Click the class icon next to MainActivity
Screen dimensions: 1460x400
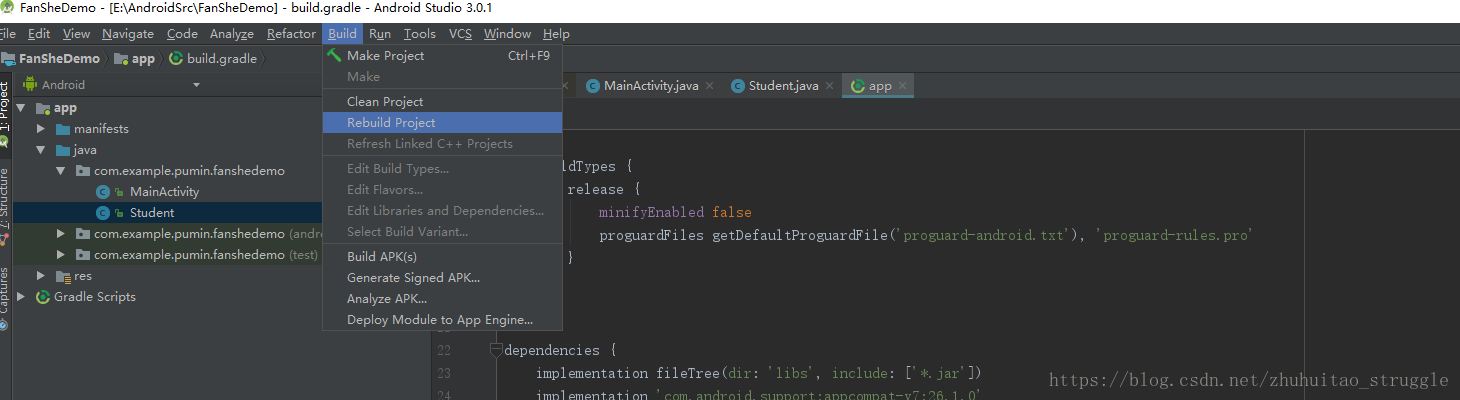103,192
